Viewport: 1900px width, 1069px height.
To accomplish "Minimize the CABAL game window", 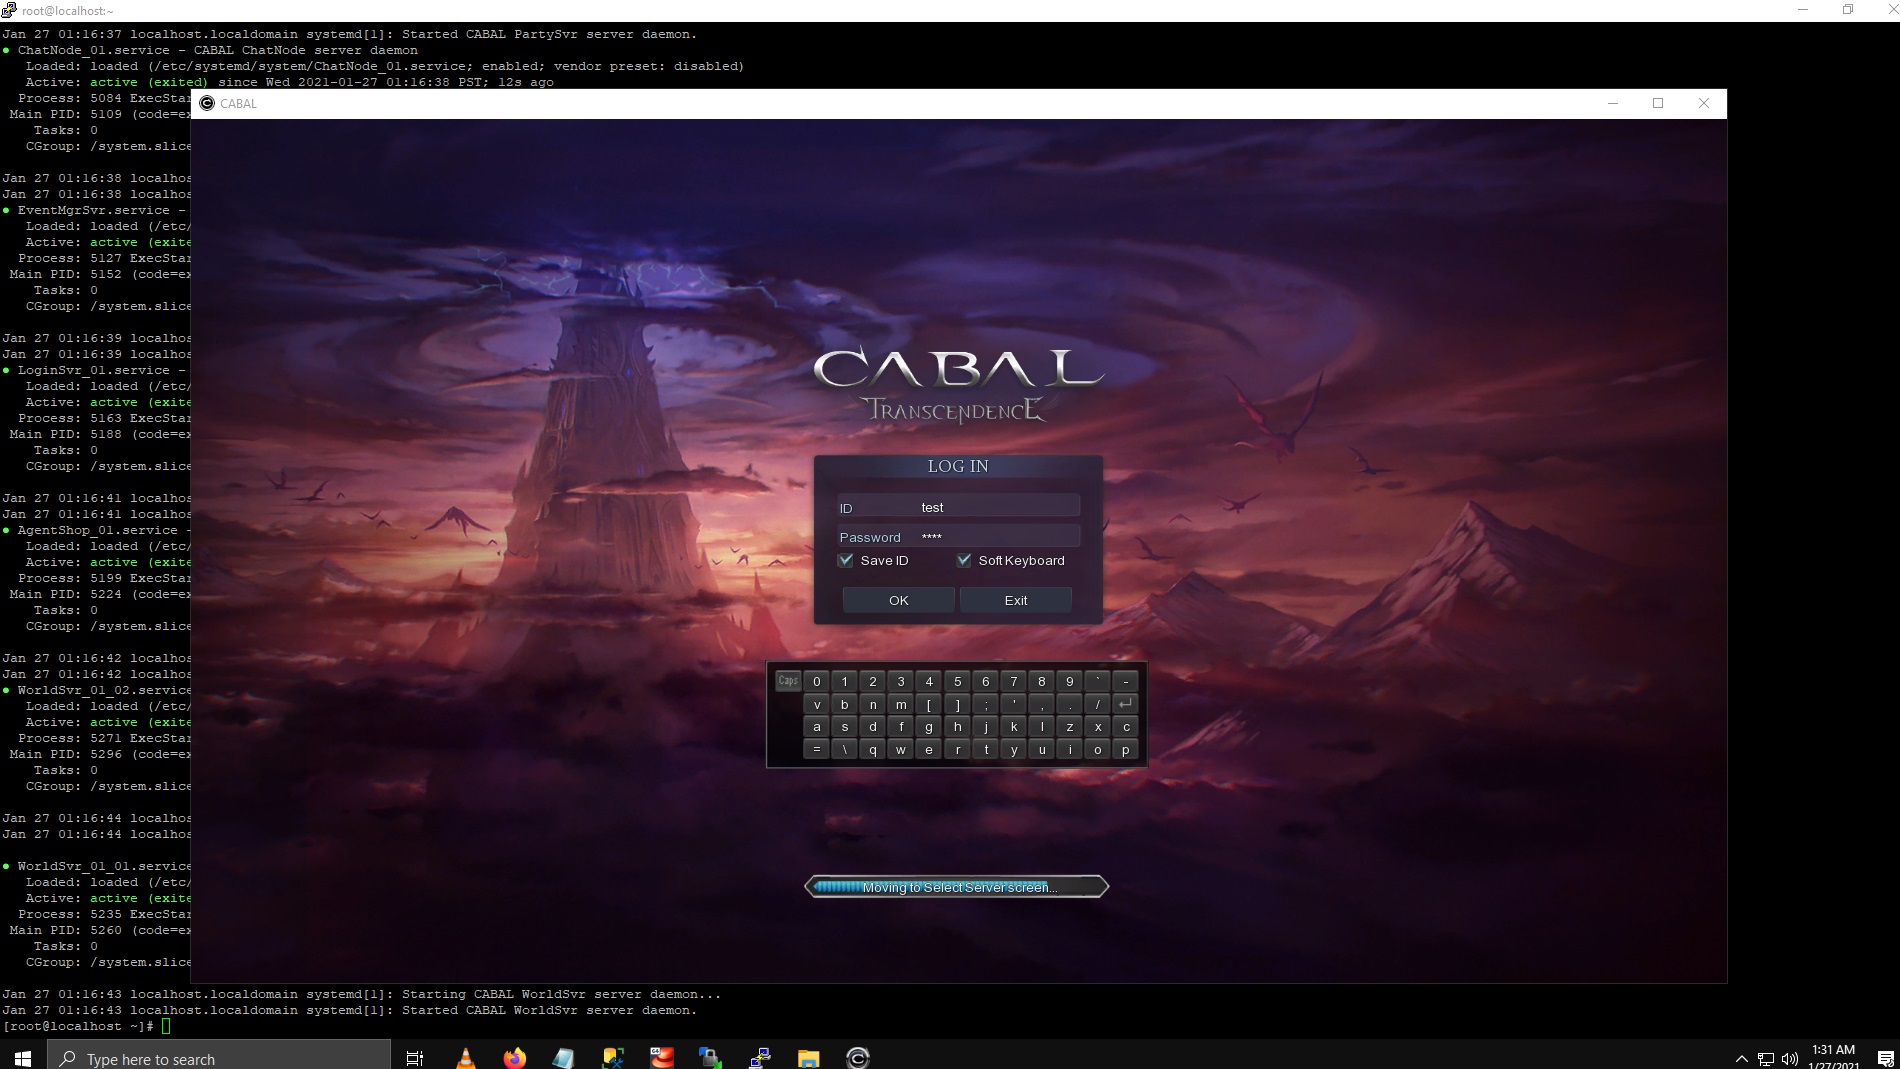I will coord(1612,103).
